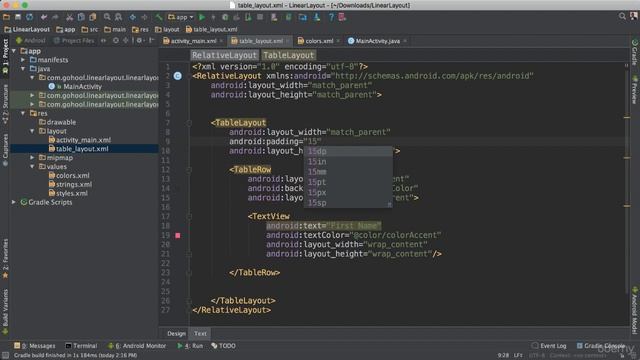This screenshot has height=360, width=640.
Task: Click the layout breadcrumb in navigation bar
Action: pos(167,29)
